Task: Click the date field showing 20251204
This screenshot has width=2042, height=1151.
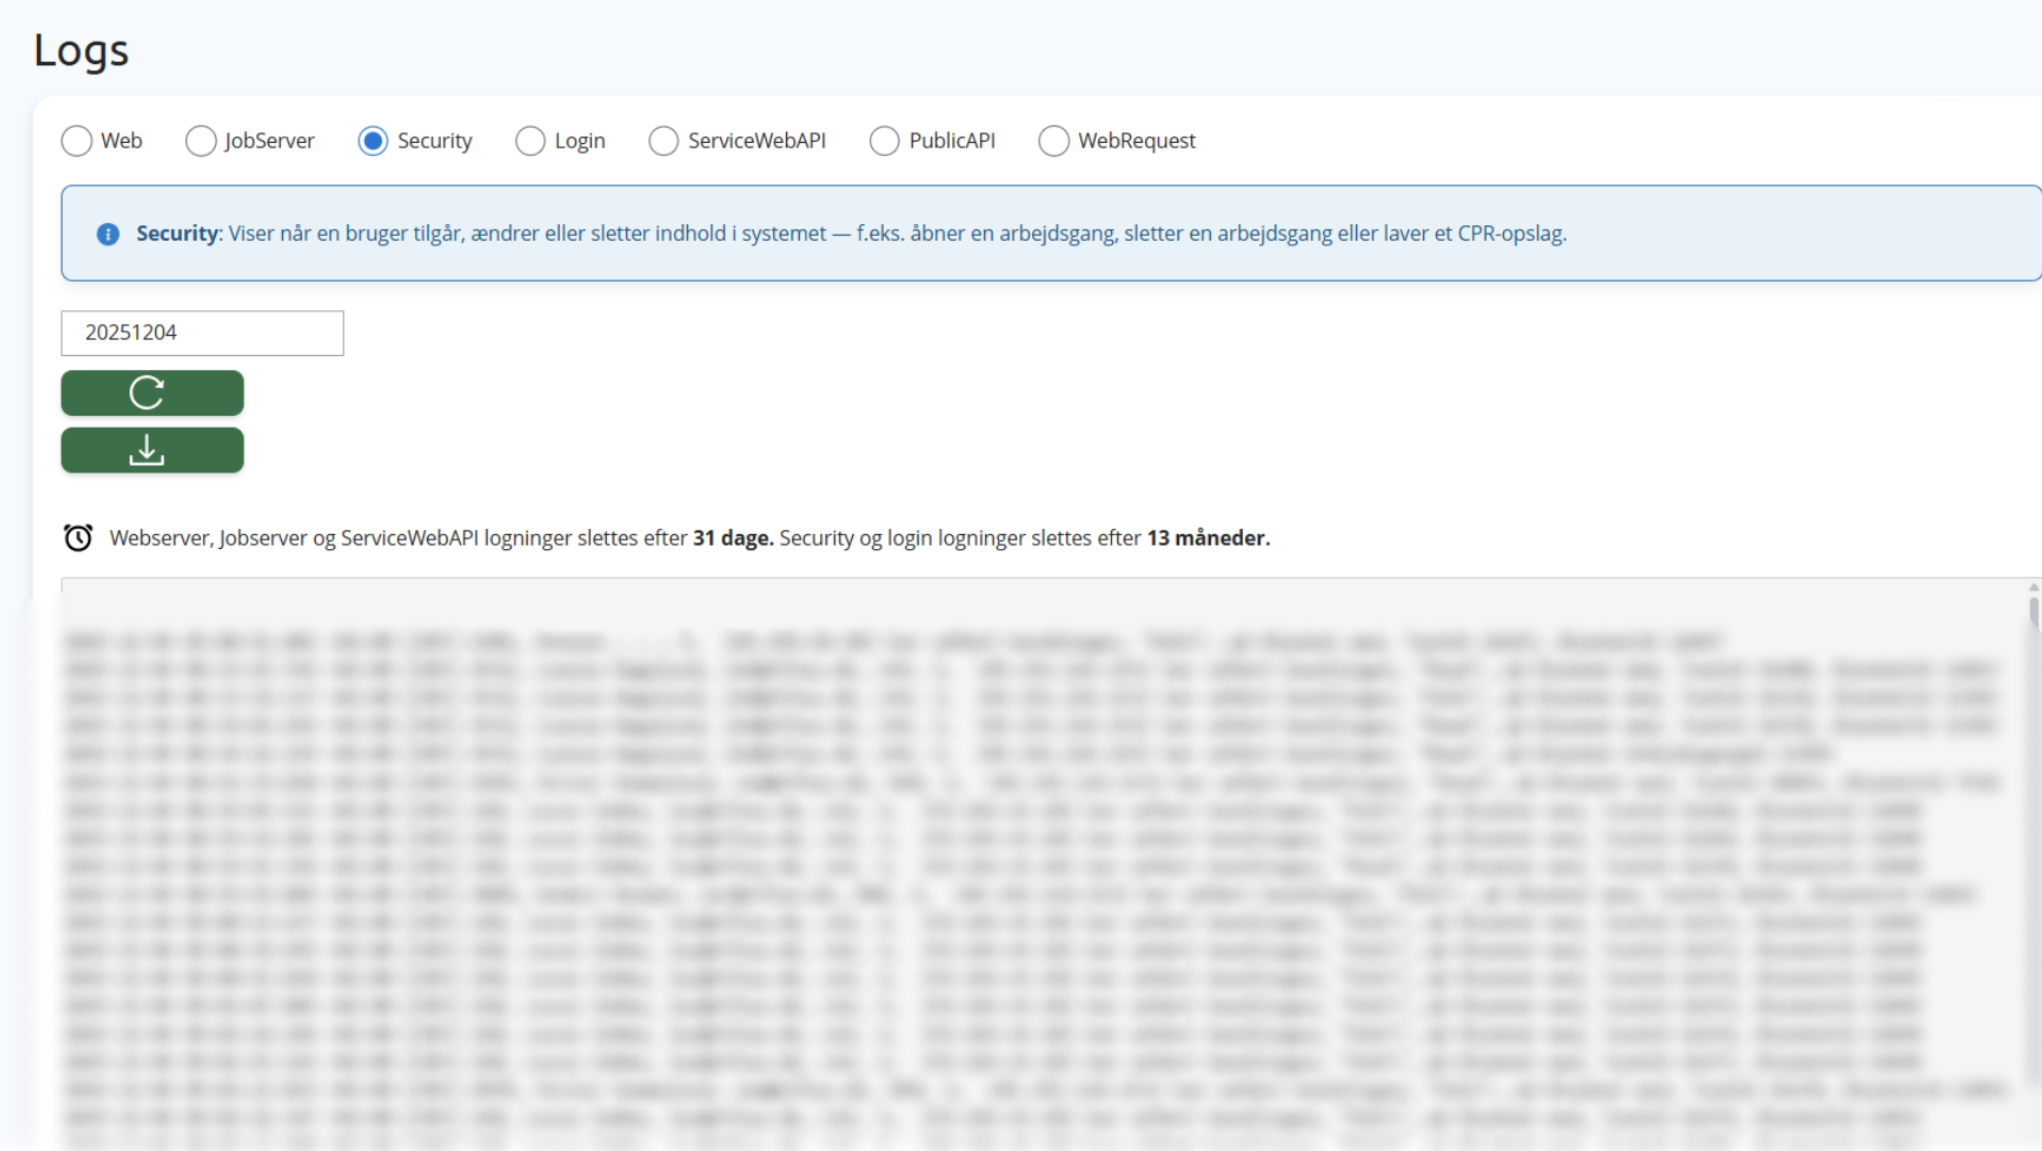Action: click(202, 333)
